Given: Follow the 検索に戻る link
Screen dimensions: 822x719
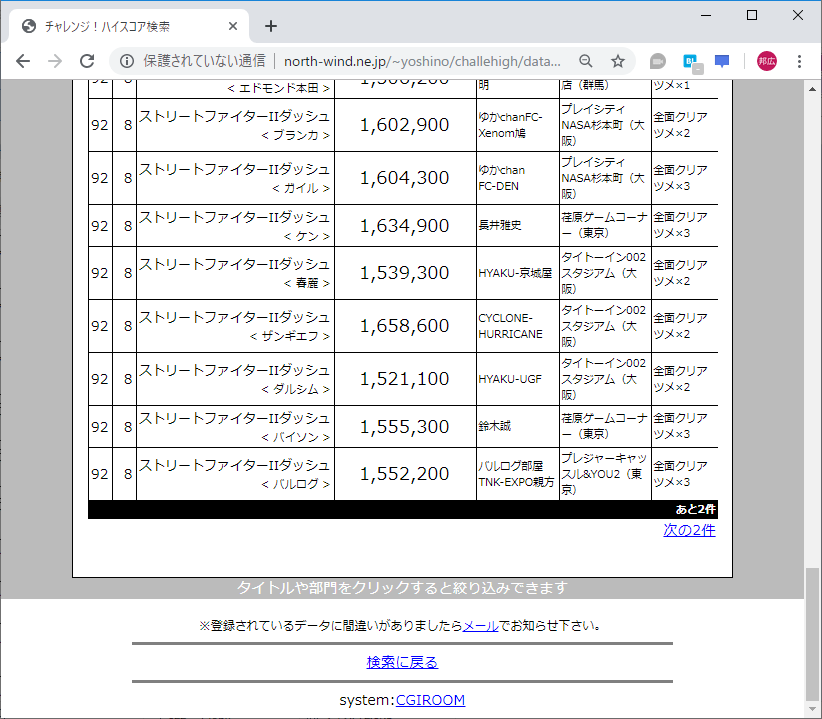Looking at the screenshot, I should tap(402, 662).
